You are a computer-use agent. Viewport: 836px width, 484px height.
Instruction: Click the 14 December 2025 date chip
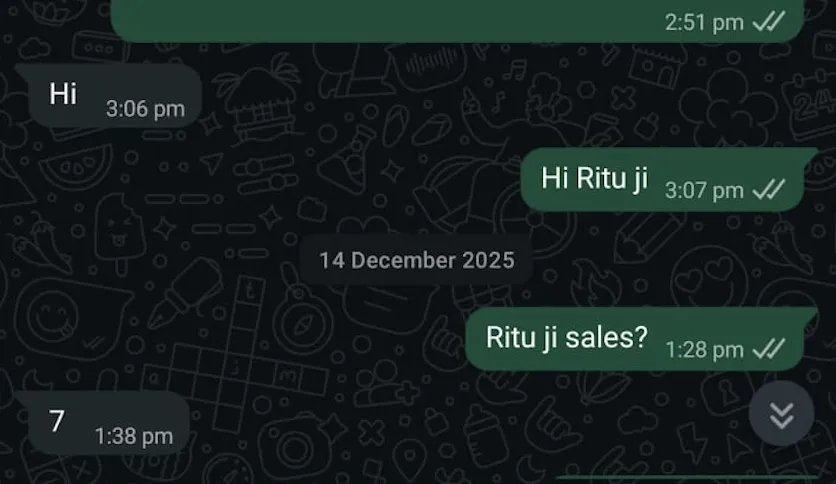tap(416, 260)
